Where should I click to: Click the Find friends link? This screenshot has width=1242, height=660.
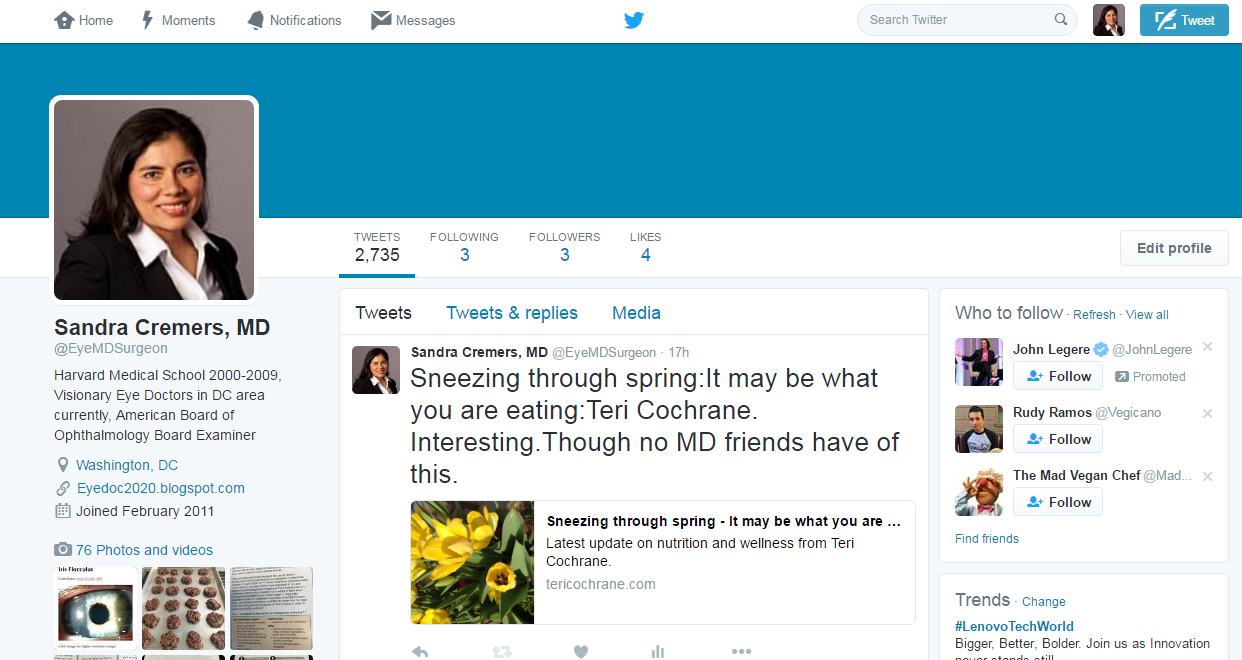pos(987,539)
